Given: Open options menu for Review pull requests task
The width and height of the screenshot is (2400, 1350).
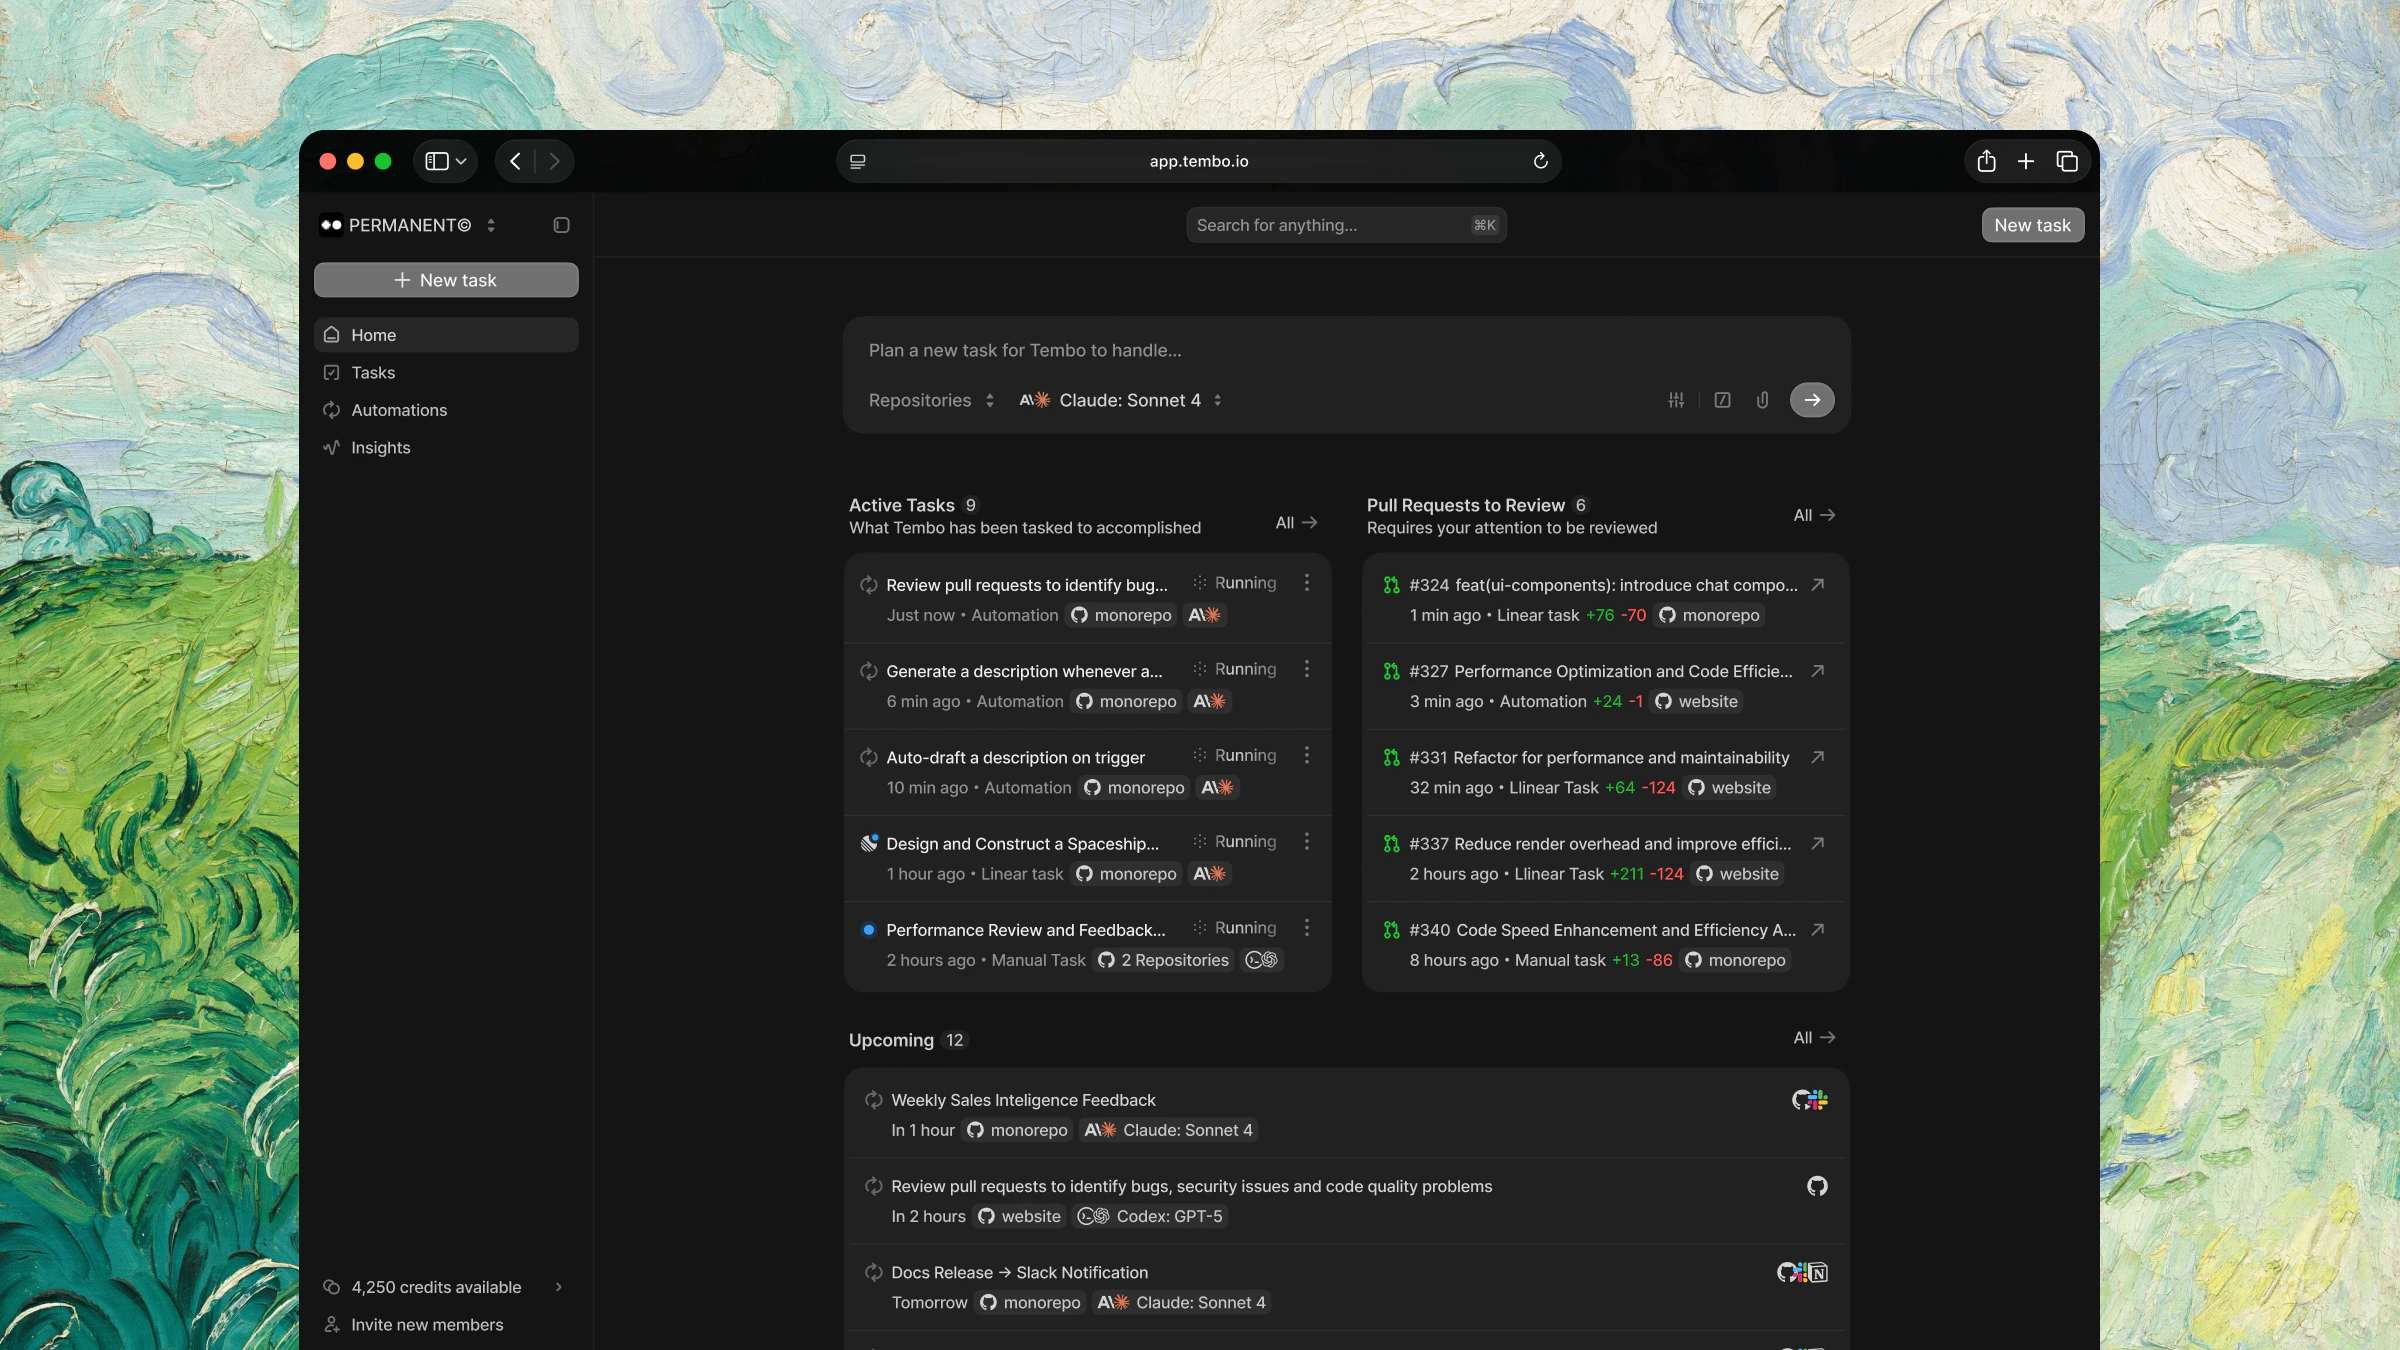Looking at the screenshot, I should pos(1306,583).
